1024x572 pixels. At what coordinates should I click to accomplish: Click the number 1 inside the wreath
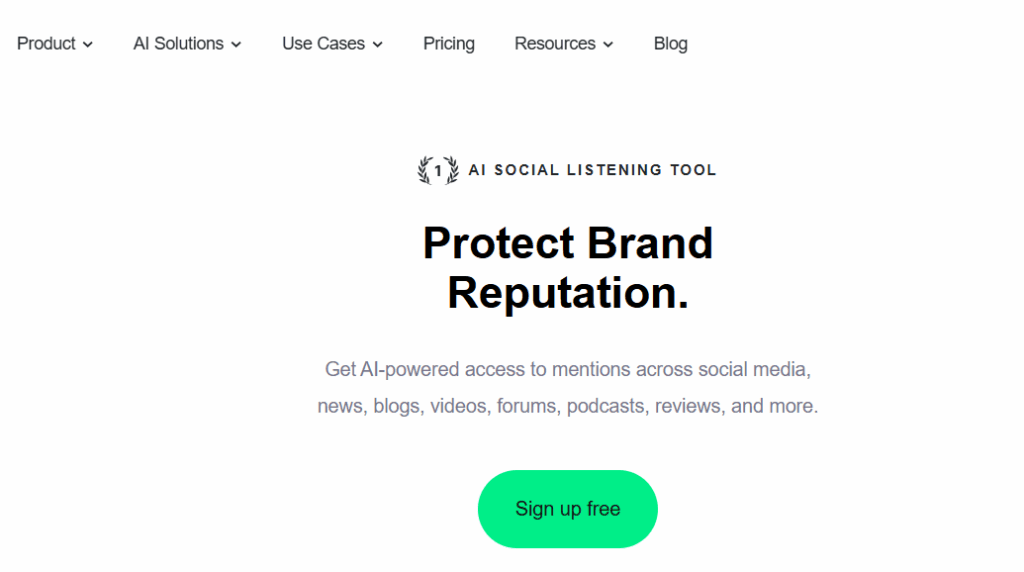coord(438,171)
